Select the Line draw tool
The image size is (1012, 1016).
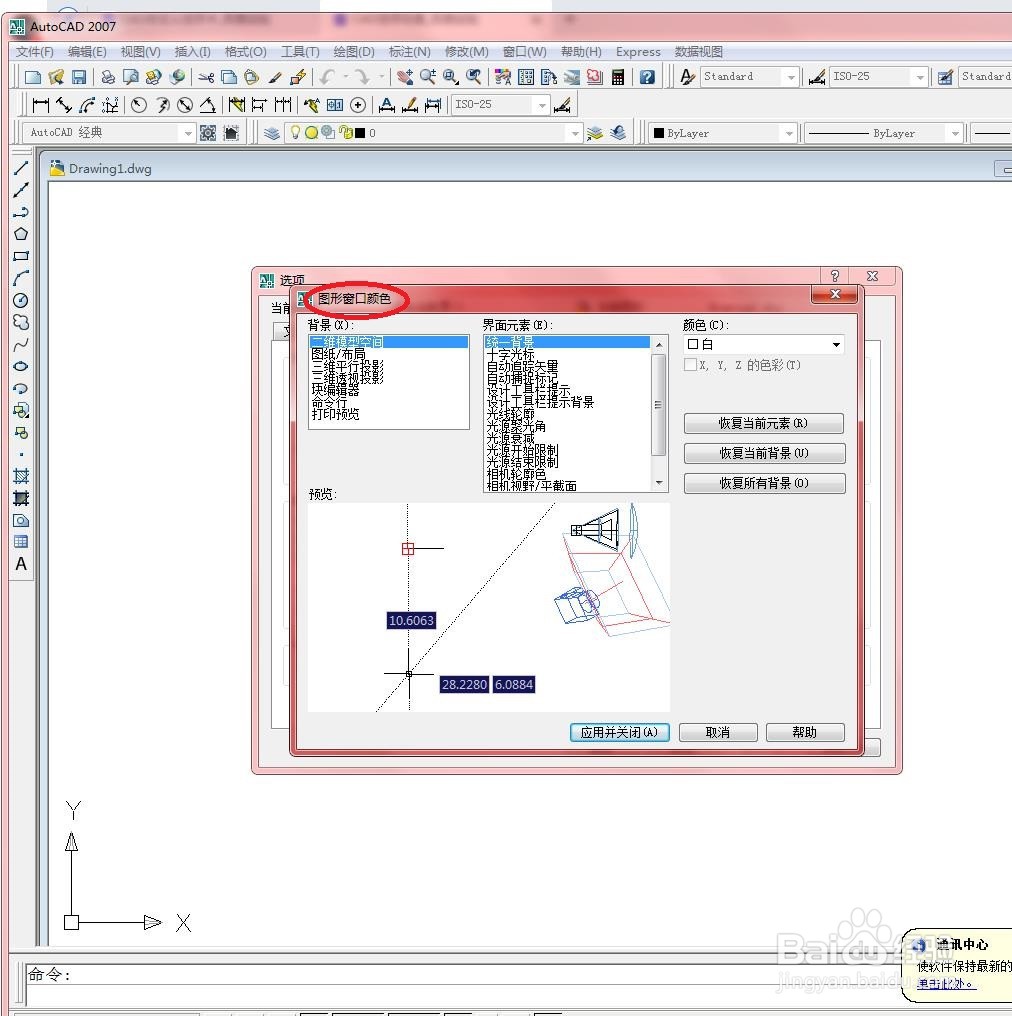tap(21, 168)
